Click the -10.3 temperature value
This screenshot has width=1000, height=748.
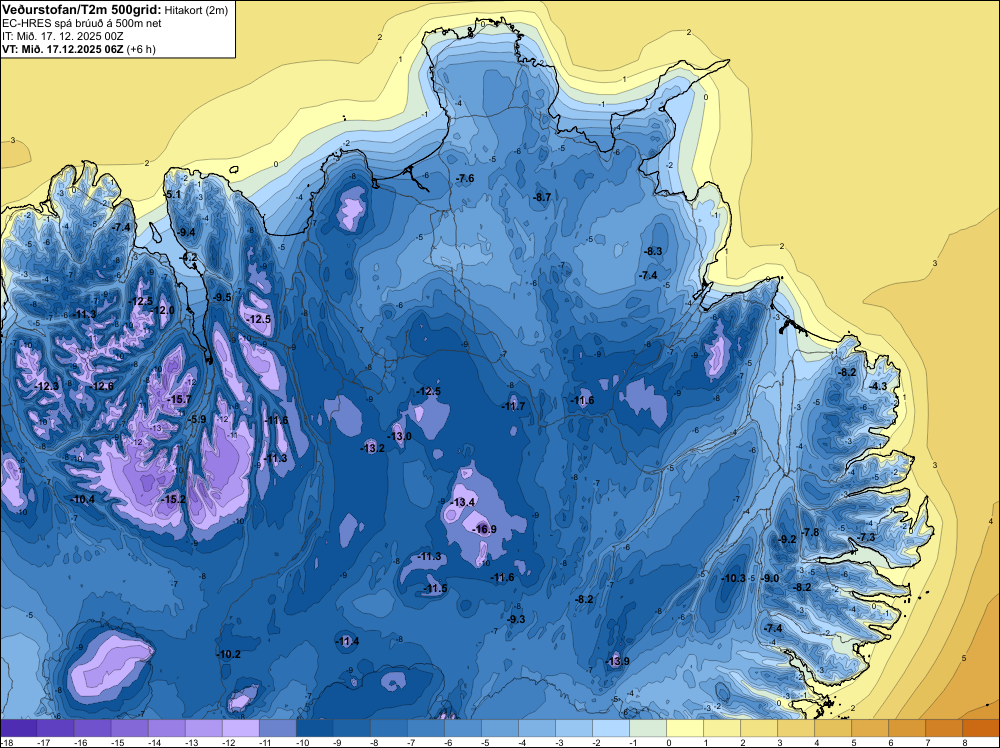tap(733, 578)
